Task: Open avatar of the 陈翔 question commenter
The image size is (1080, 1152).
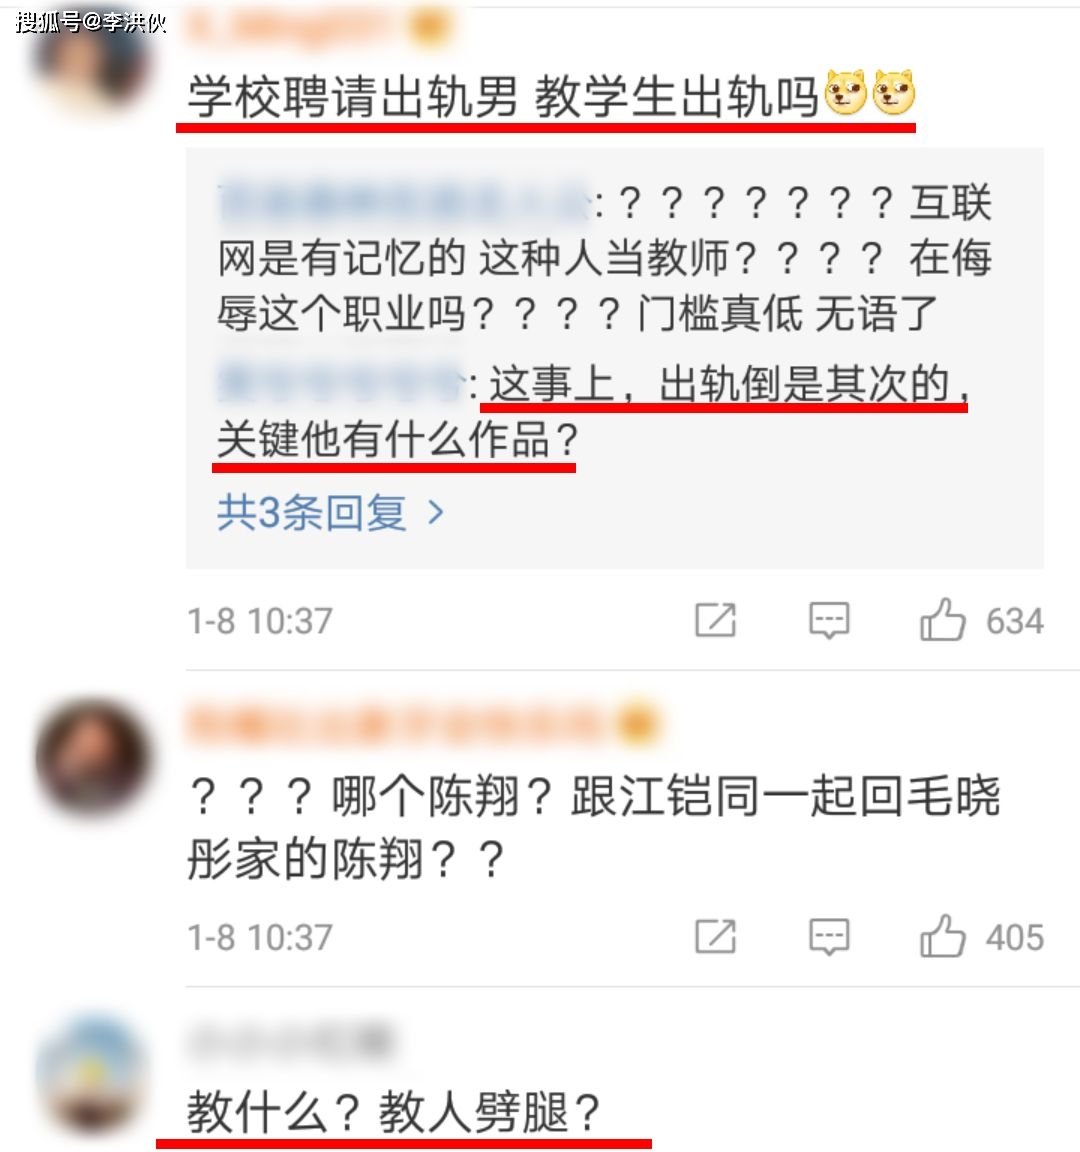Action: (92, 757)
